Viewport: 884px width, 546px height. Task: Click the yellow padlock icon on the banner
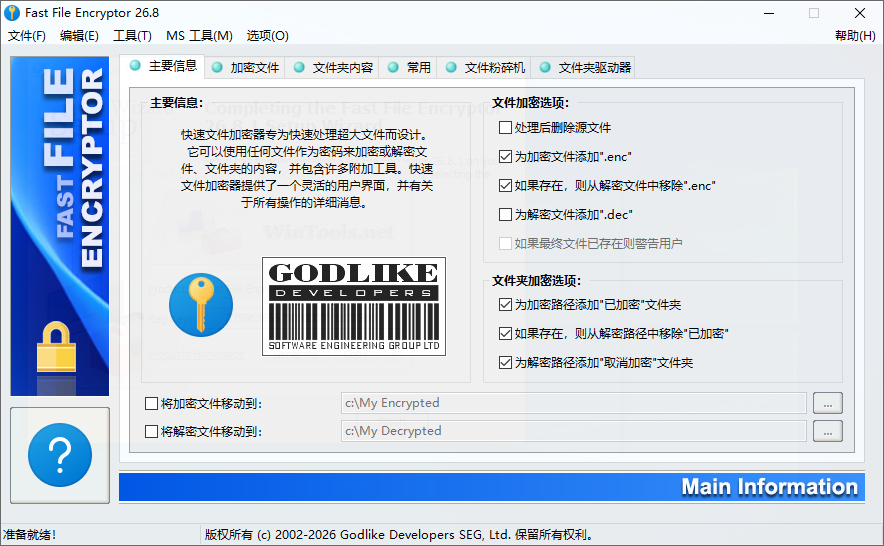pos(56,346)
